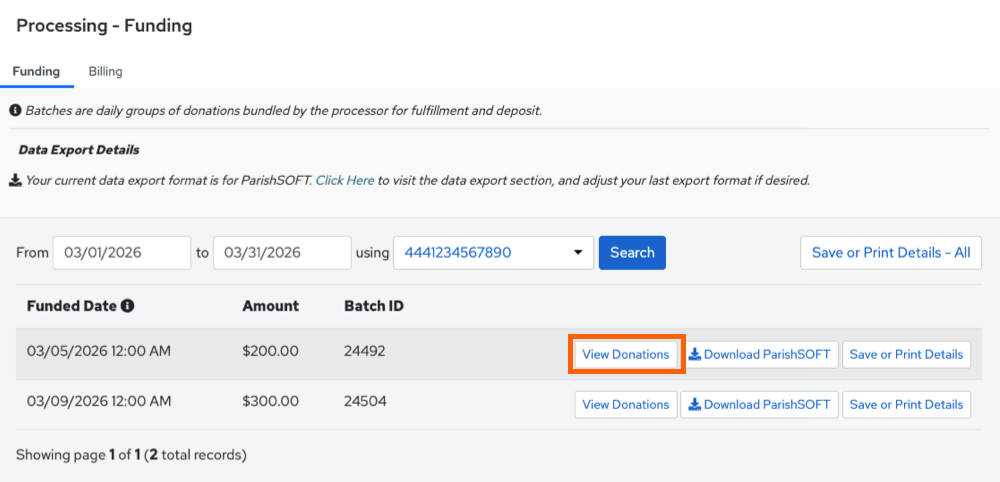1000x482 pixels.
Task: Switch to the Billing tab
Action: click(x=105, y=71)
